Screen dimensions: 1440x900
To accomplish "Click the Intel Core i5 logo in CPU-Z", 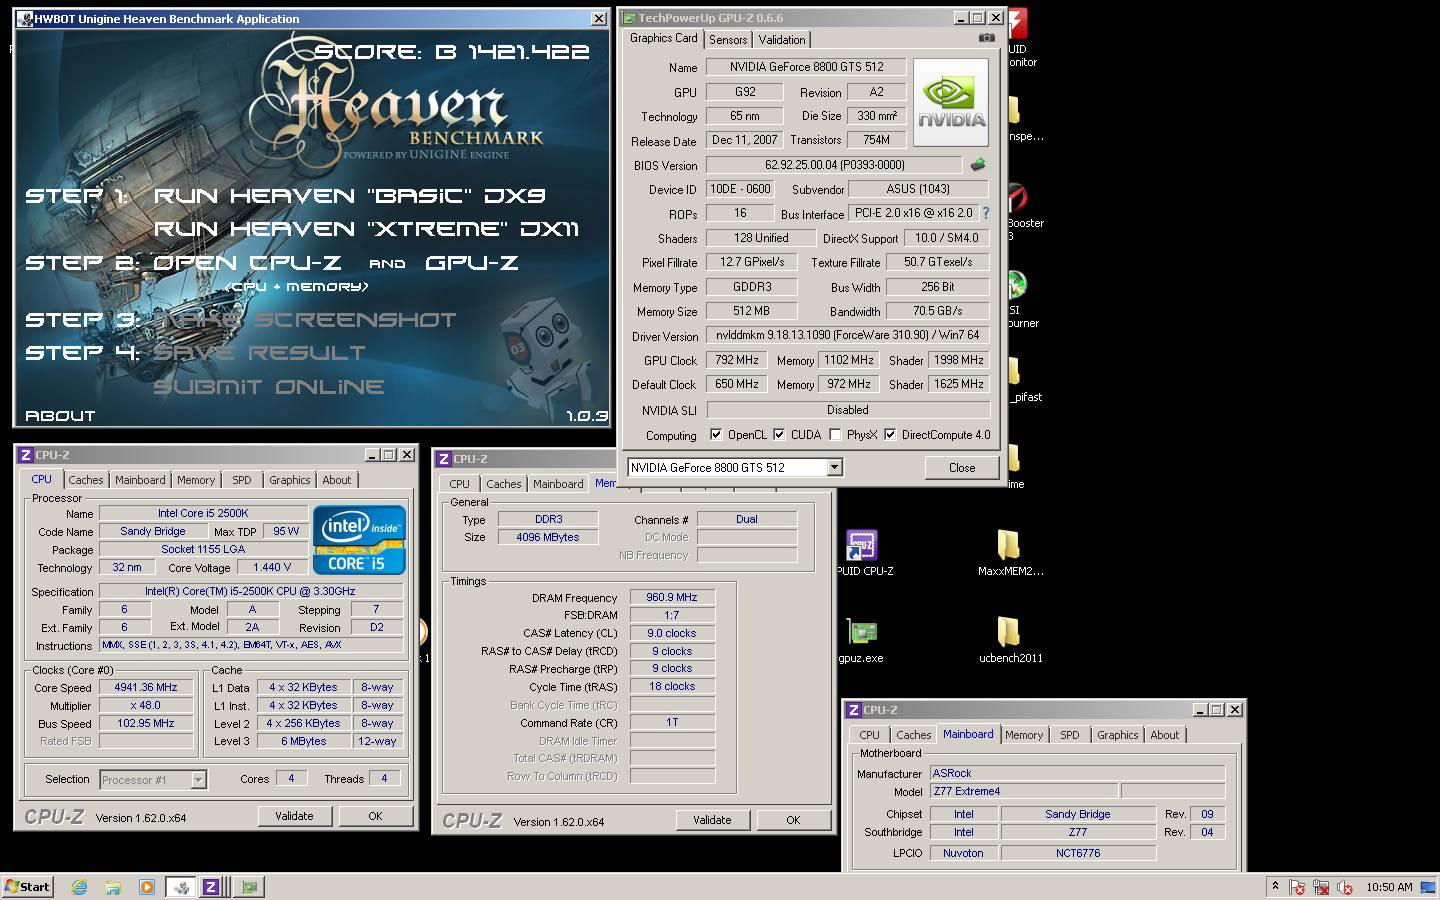I will click(359, 540).
